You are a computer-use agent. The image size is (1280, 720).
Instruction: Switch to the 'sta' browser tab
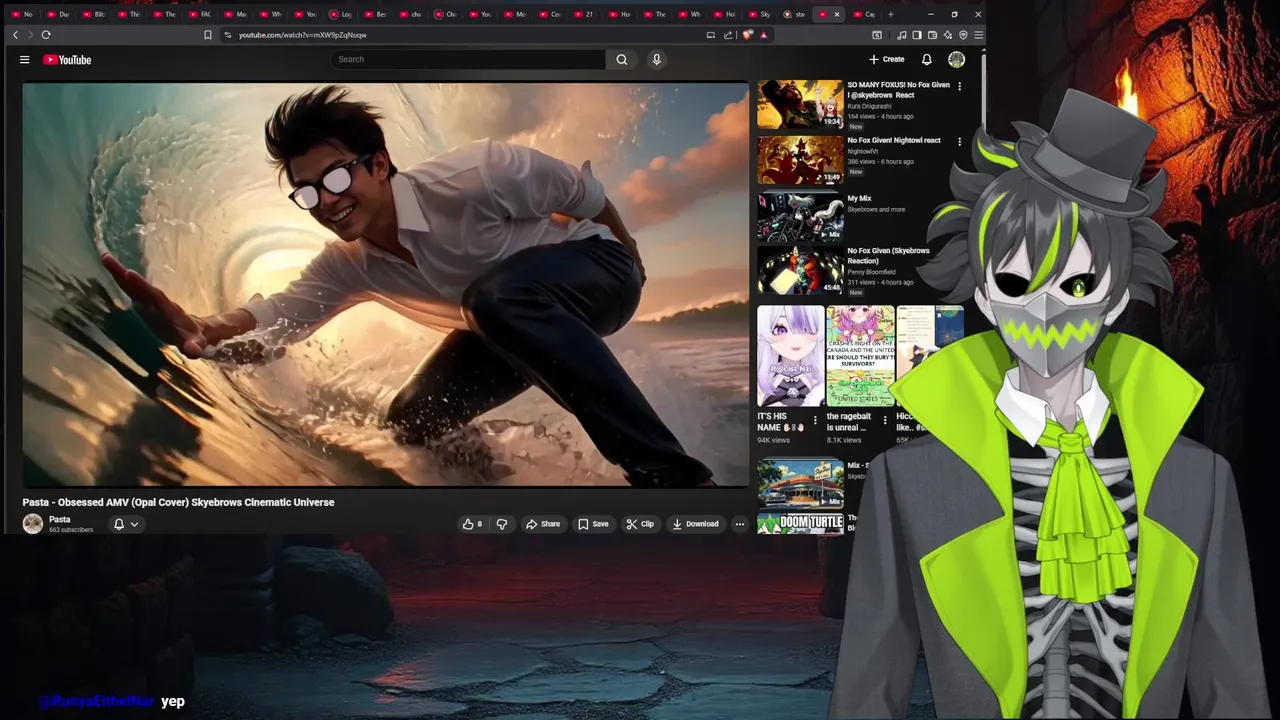point(794,14)
